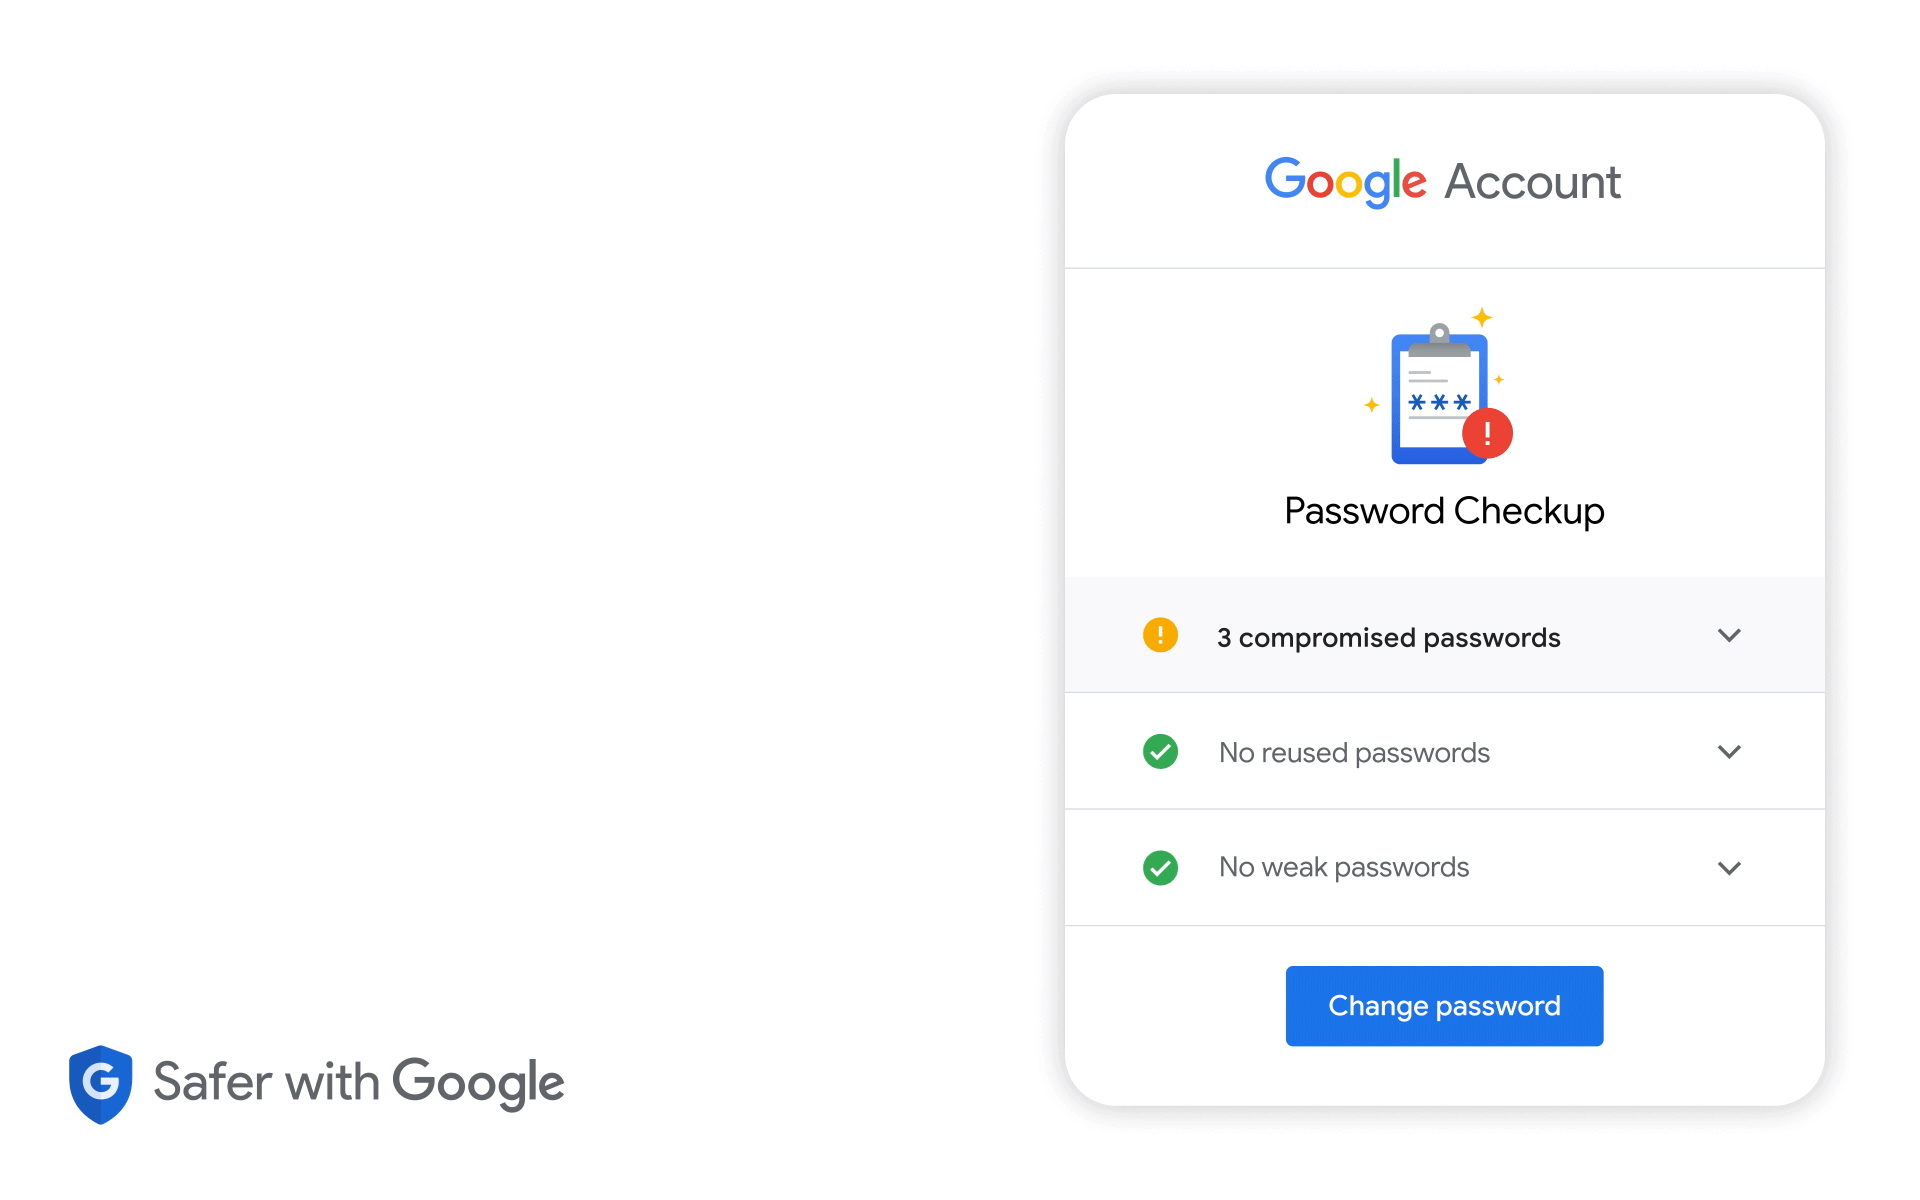Open the No reused passwords row
Image resolution: width=1920 pixels, height=1200 pixels.
pyautogui.click(x=1444, y=751)
